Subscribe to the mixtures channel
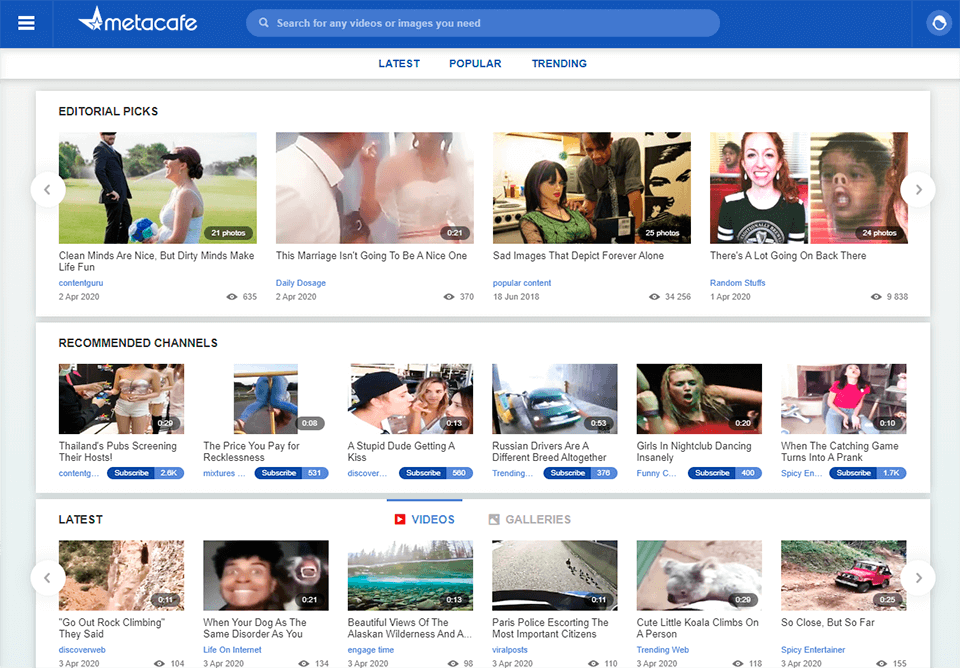The image size is (960, 668). tap(279, 473)
